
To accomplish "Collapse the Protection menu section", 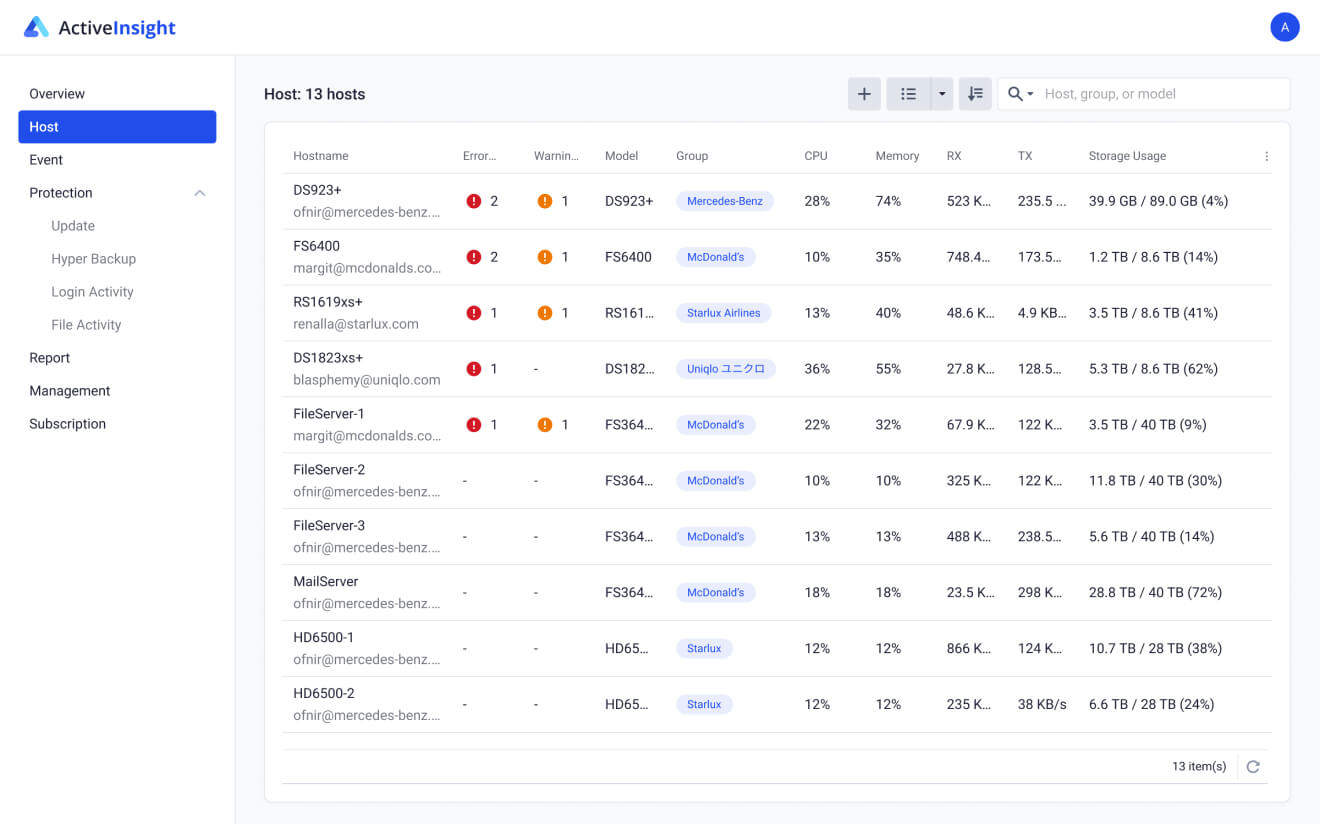I will click(x=200, y=193).
